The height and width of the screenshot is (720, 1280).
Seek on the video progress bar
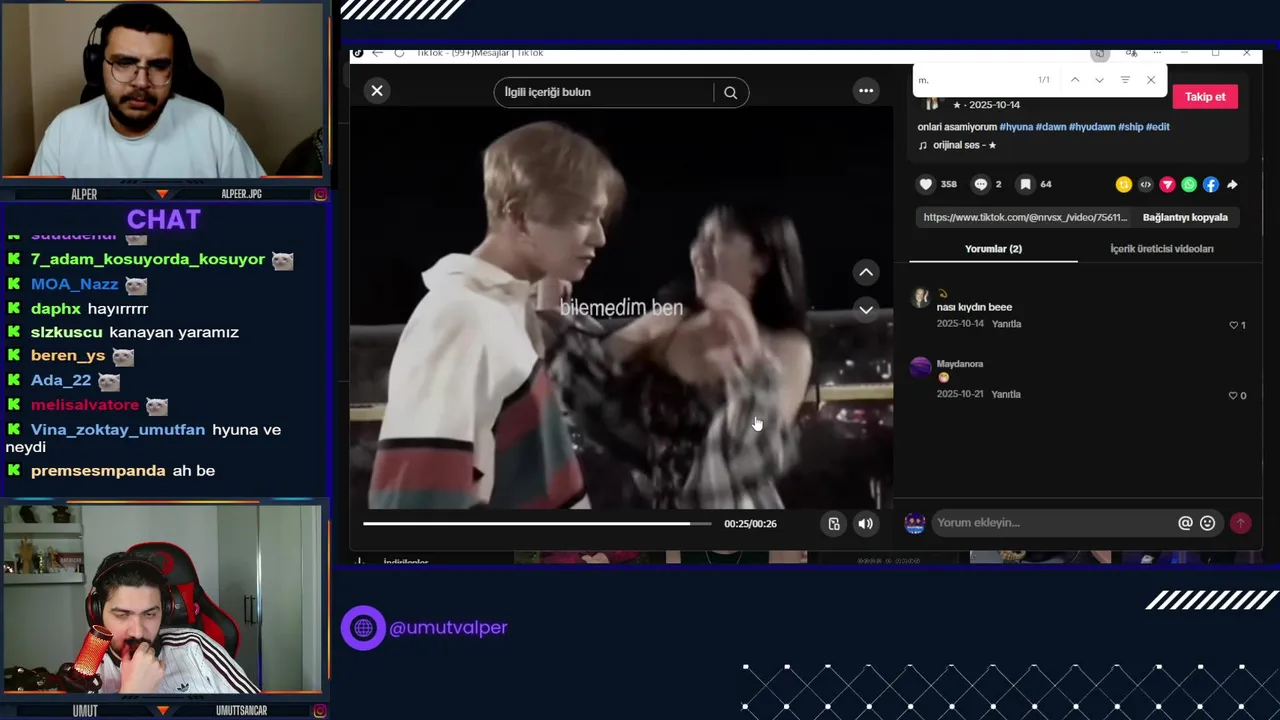tap(537, 523)
